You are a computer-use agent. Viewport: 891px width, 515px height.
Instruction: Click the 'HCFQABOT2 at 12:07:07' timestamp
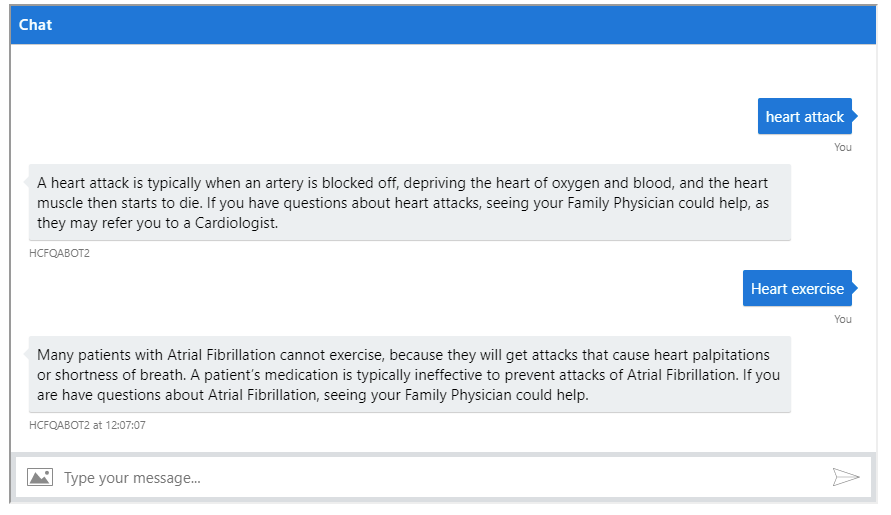click(87, 425)
